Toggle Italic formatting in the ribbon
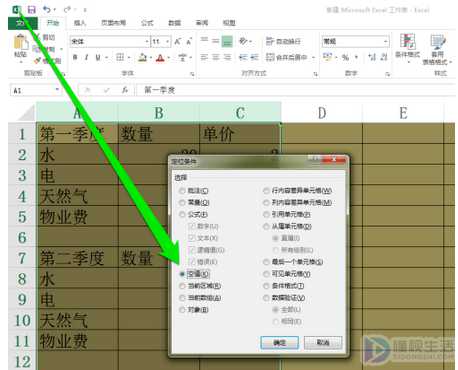 [86, 57]
